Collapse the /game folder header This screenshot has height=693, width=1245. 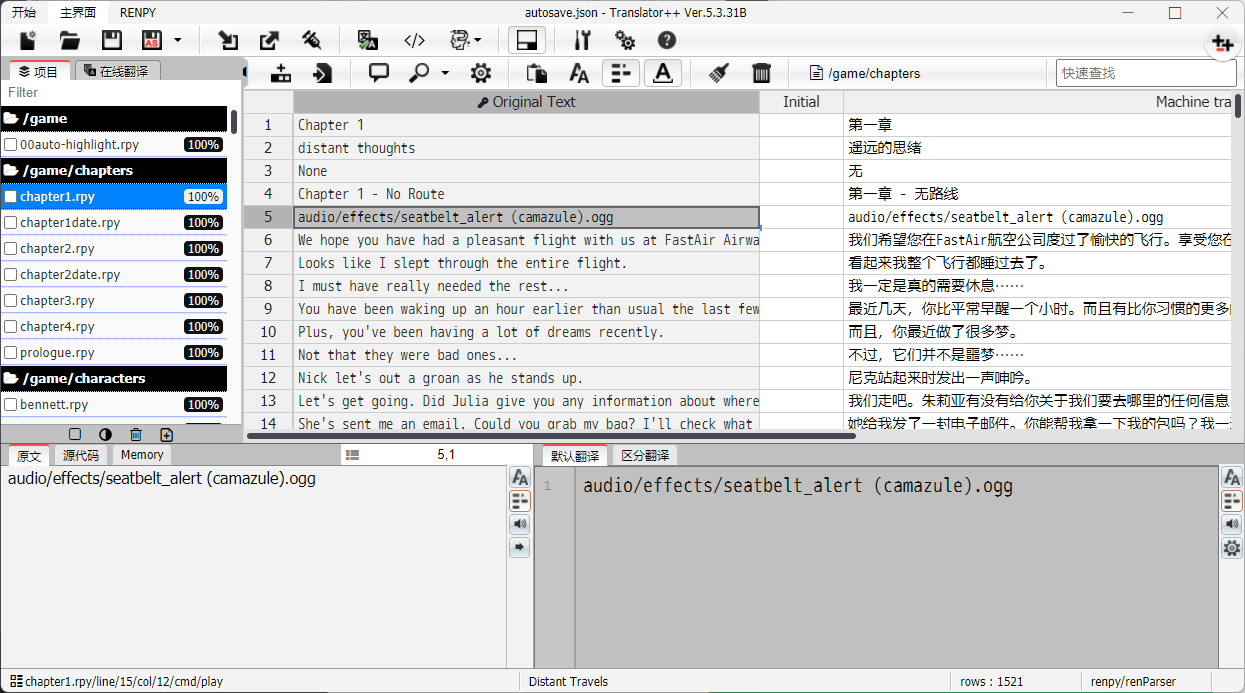click(x=114, y=118)
